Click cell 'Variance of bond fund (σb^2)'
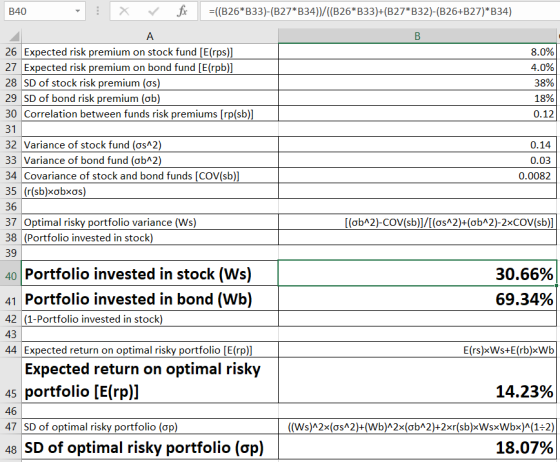This screenshot has height=462, width=560. (x=150, y=160)
